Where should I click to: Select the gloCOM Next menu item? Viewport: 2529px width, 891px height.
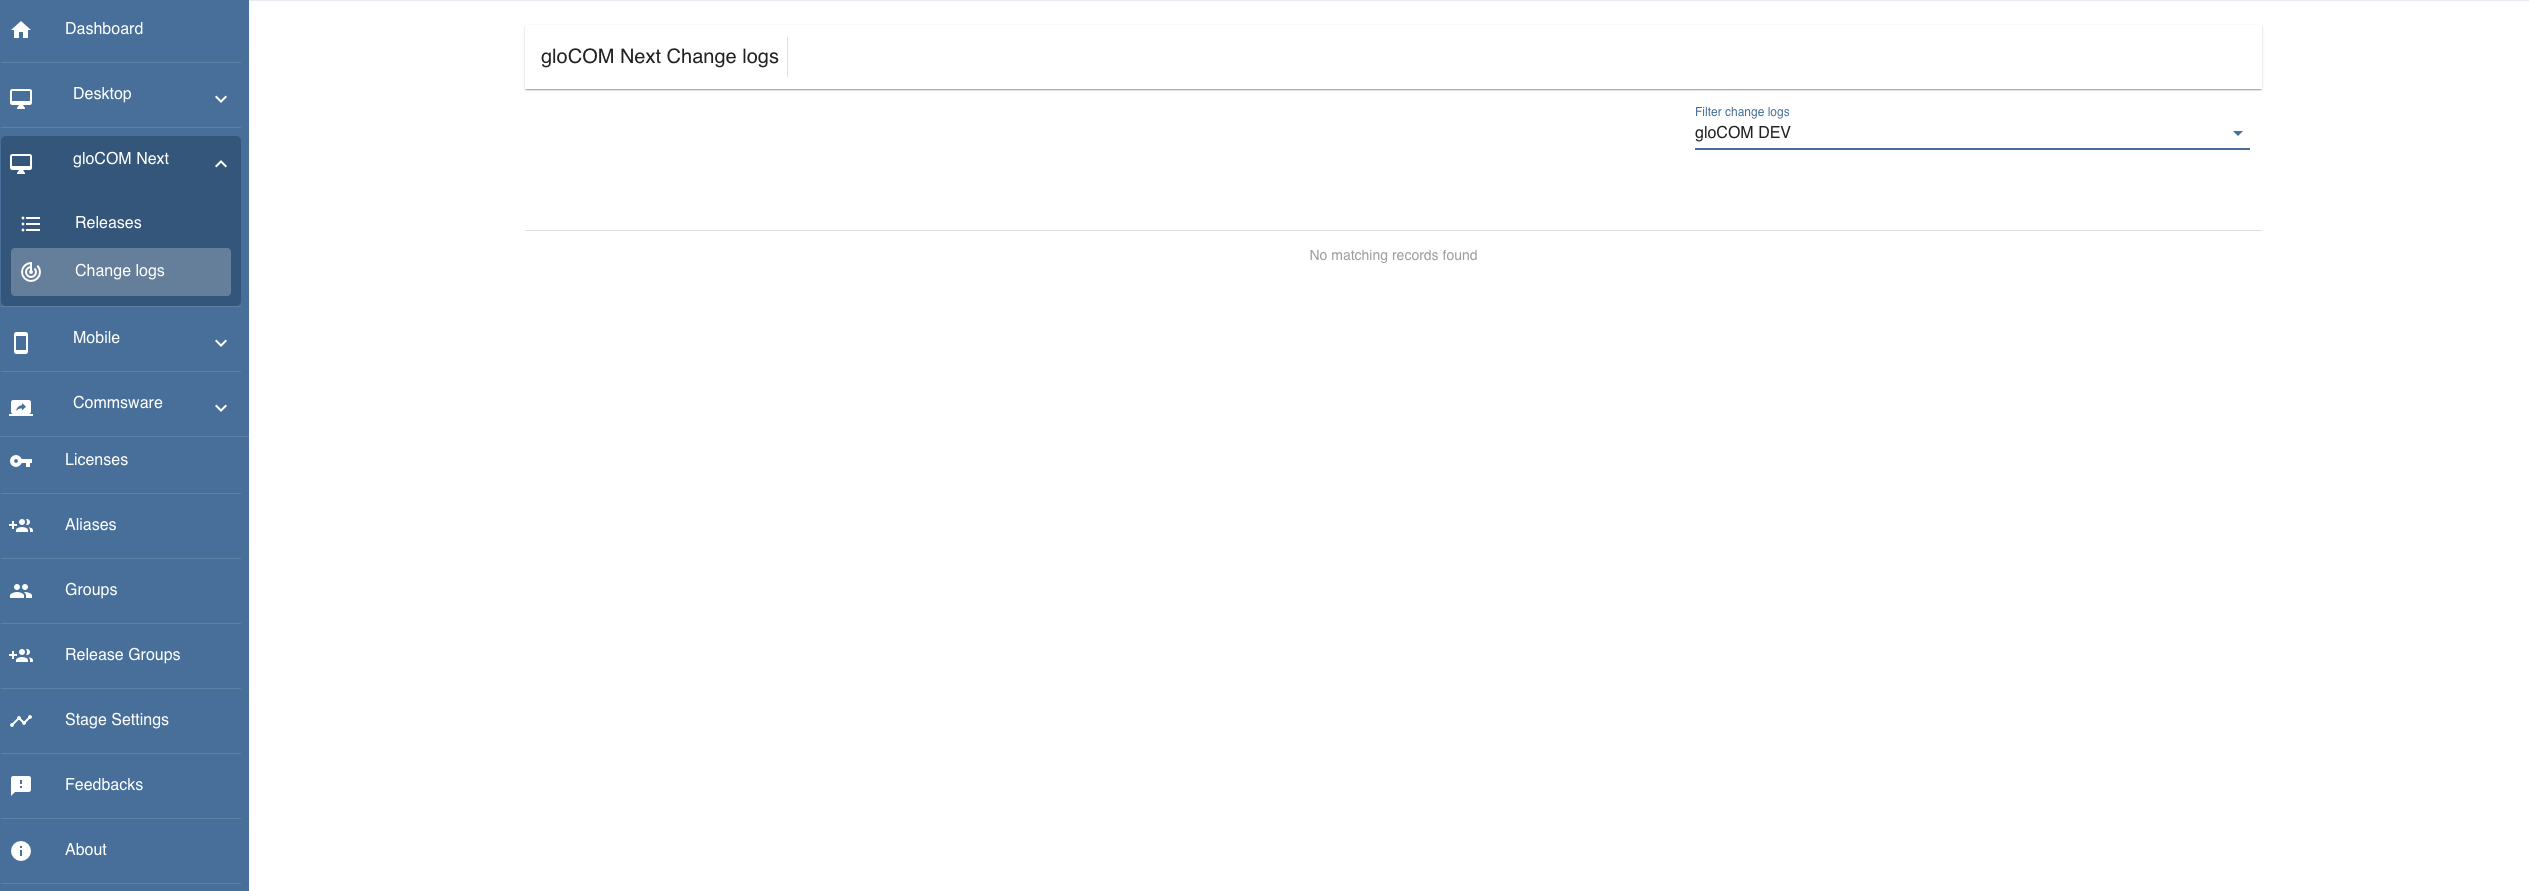tap(121, 159)
